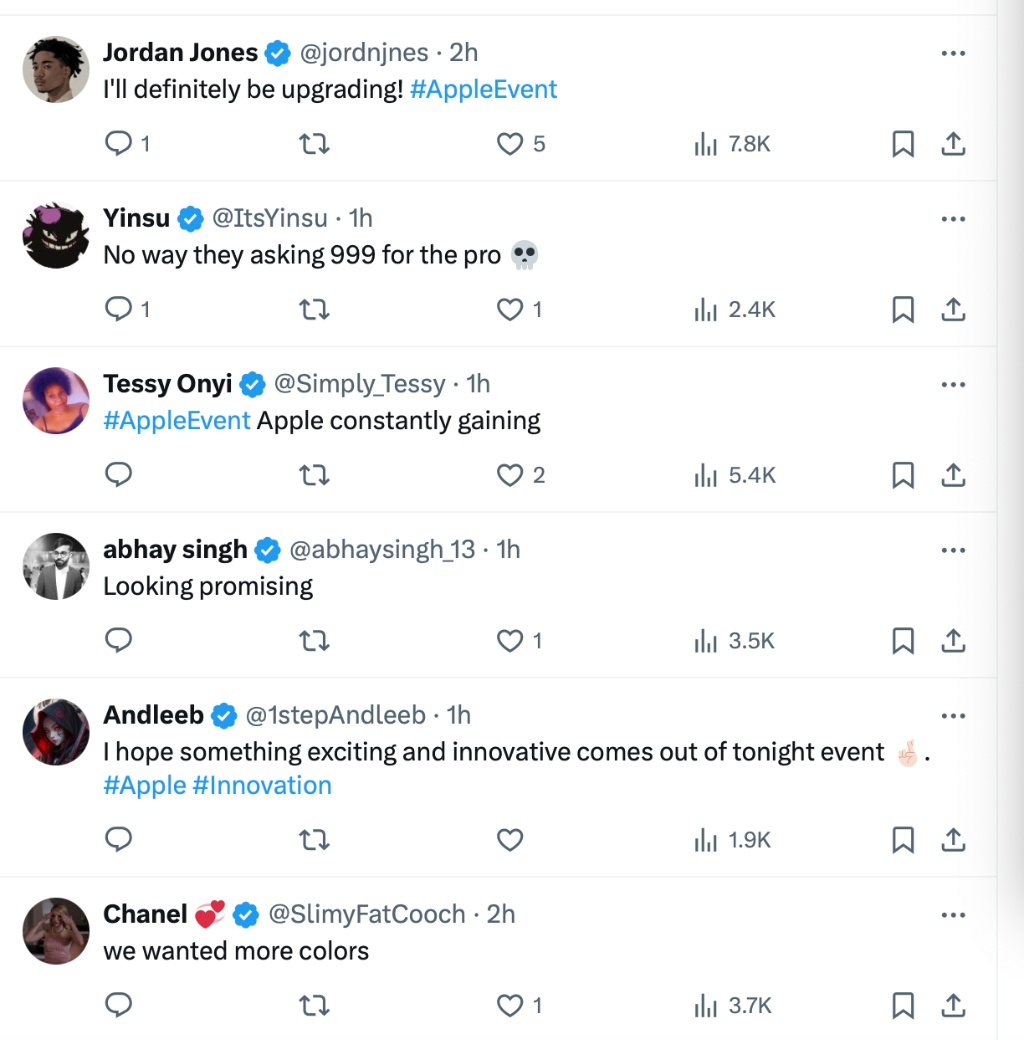
Task: Open @abhaysingh_13 profile handle
Action: tap(382, 549)
